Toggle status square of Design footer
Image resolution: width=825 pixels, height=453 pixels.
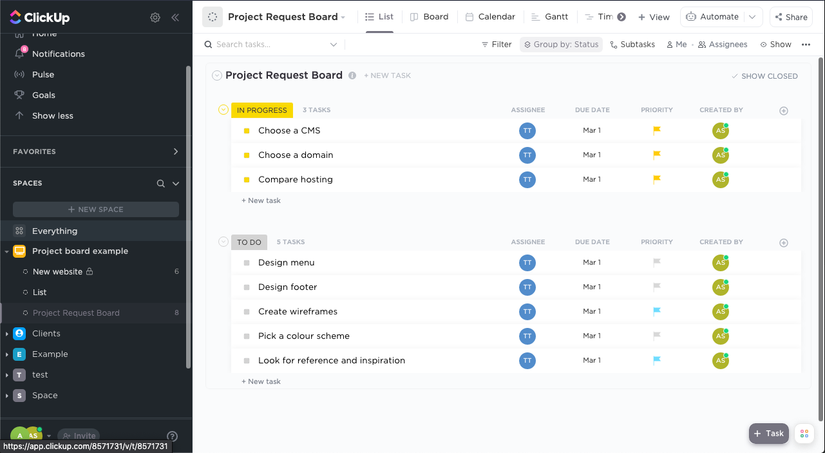point(246,287)
